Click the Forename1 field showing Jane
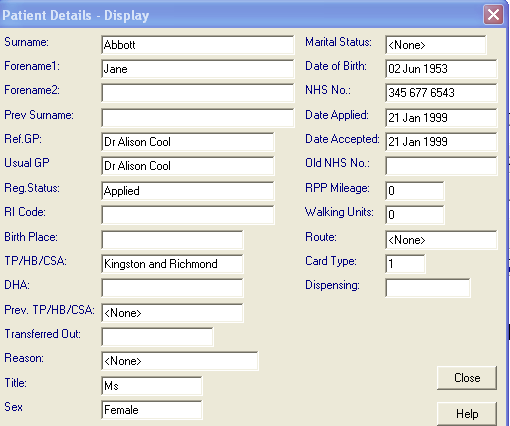This screenshot has height=426, width=510. tap(198, 69)
